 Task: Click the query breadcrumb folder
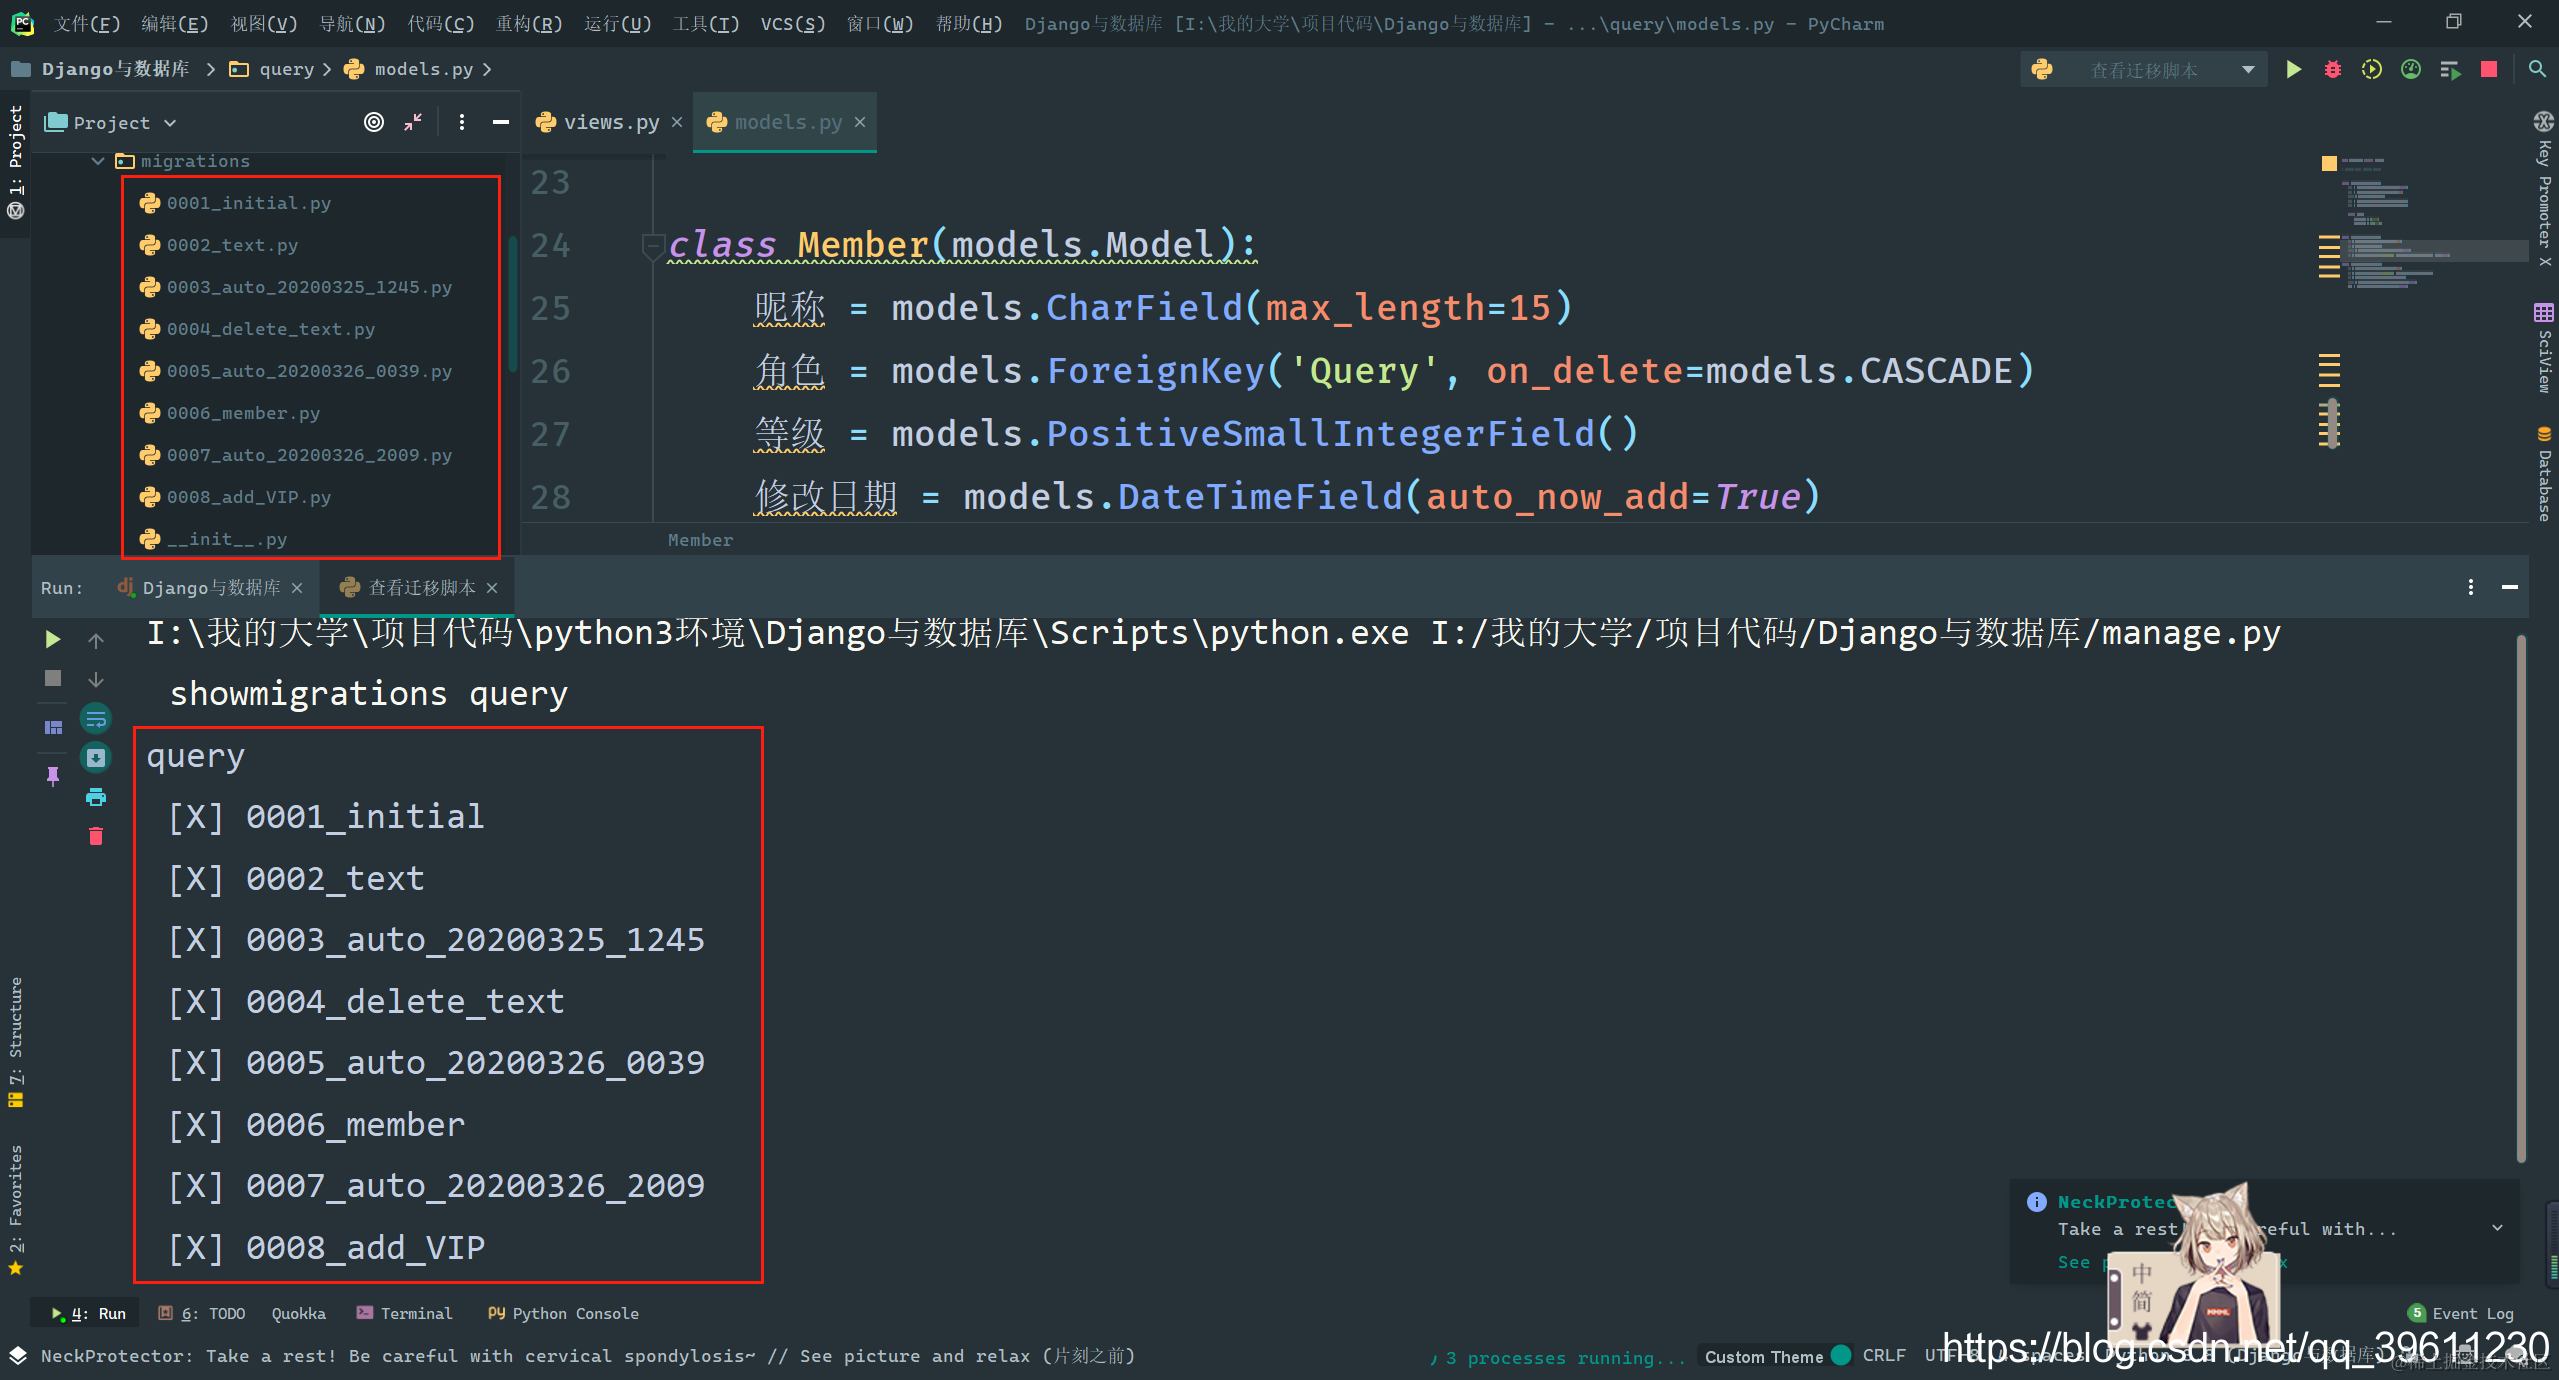(x=274, y=69)
